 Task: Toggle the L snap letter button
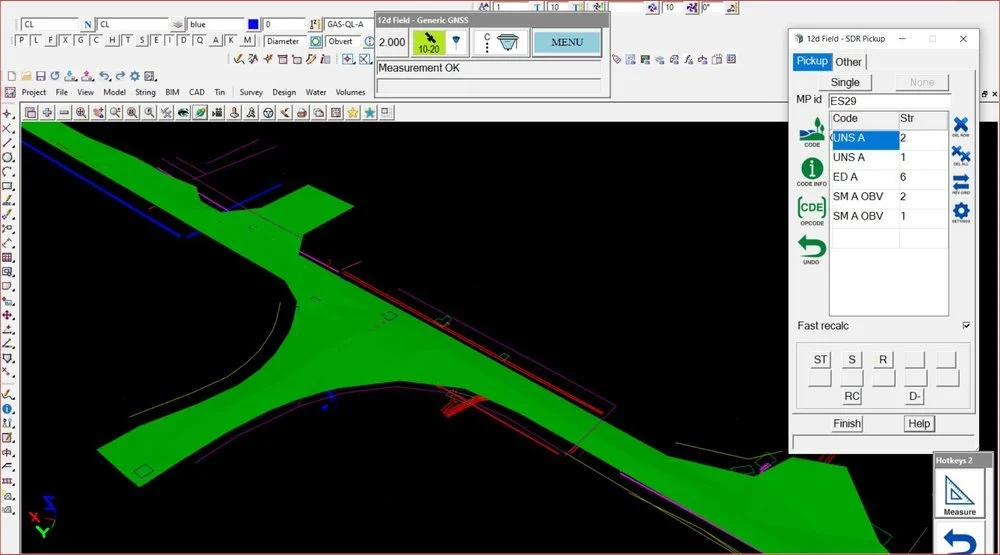click(36, 40)
